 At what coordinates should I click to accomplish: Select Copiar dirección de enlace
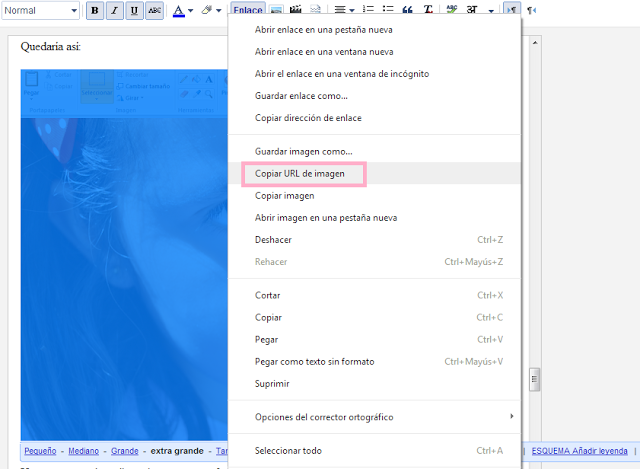[374, 118]
